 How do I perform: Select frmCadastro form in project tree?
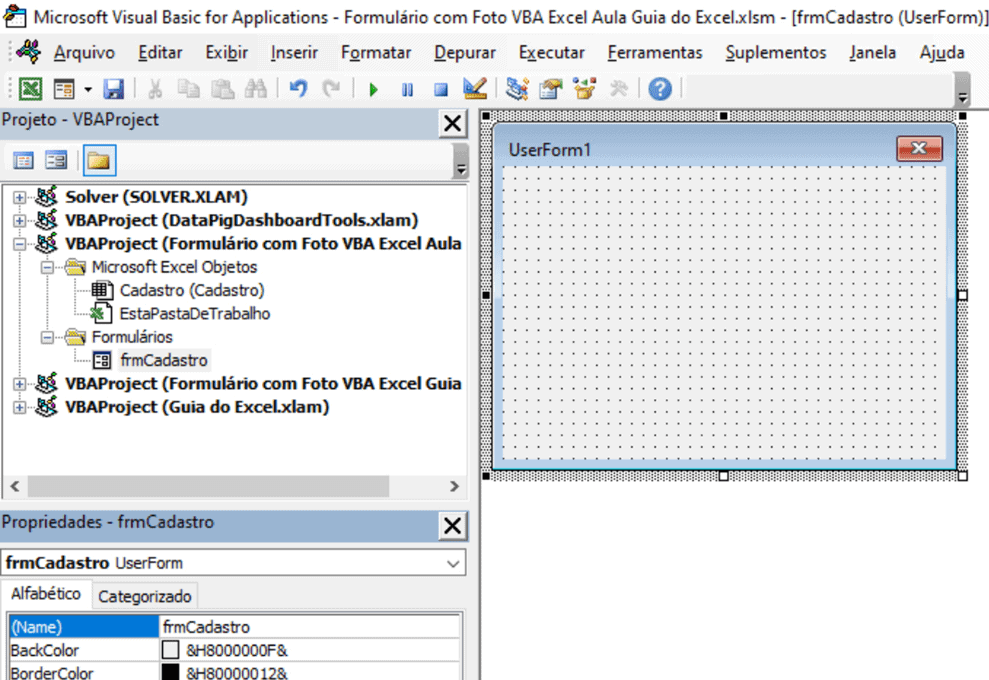pos(164,360)
